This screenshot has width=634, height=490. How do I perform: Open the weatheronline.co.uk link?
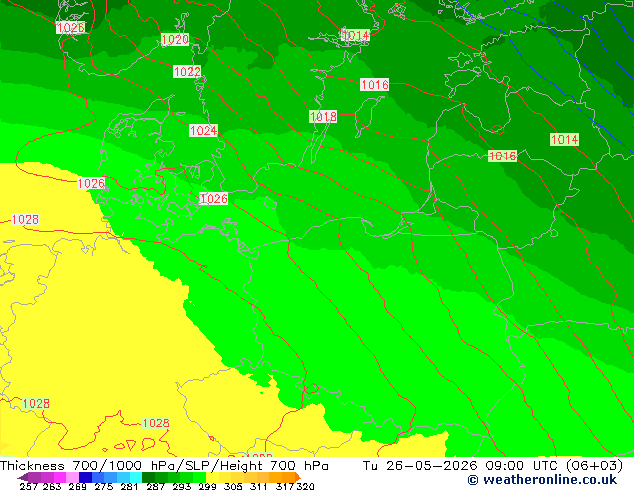point(542,480)
